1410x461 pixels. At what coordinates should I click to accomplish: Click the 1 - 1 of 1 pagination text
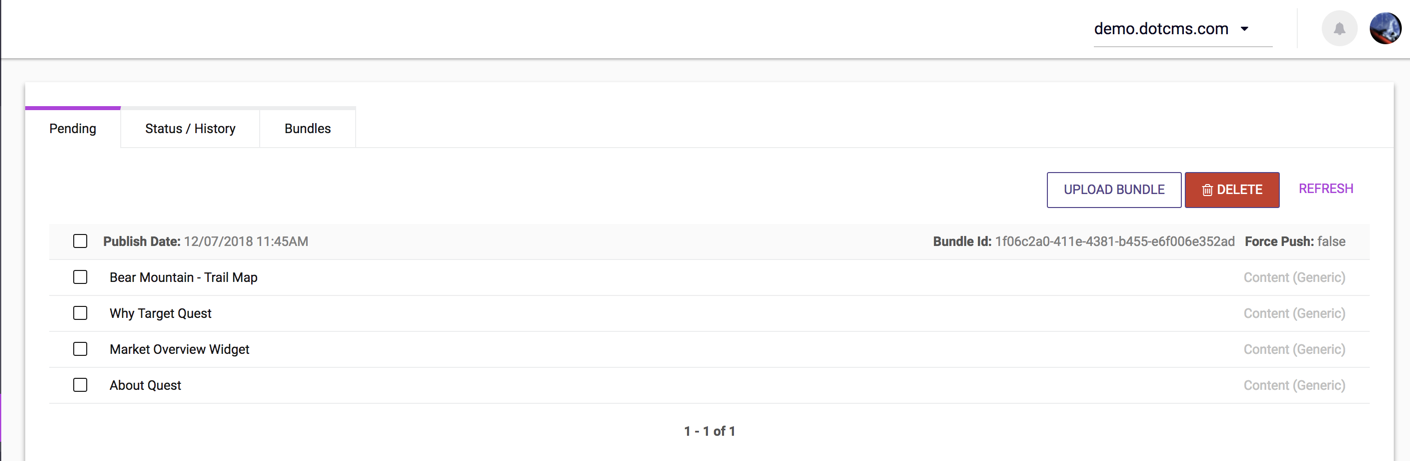tap(709, 431)
